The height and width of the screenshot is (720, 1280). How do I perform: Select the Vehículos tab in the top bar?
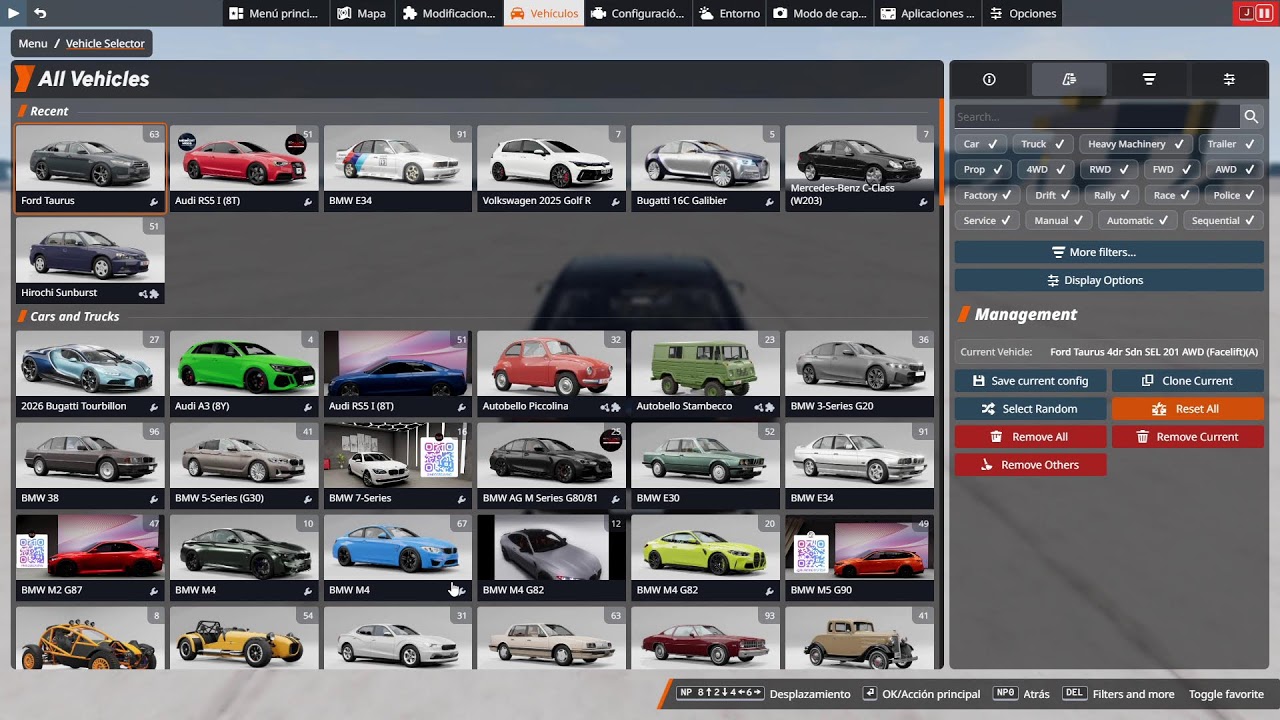point(544,13)
